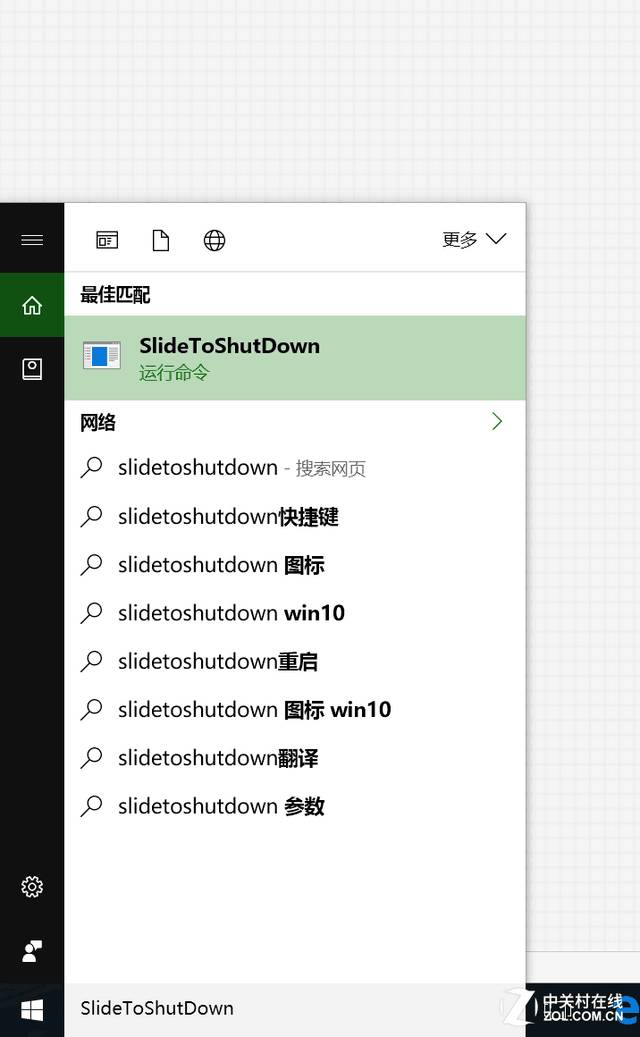This screenshot has height=1037, width=640.
Task: Select the 网络 section header
Action: click(x=98, y=422)
